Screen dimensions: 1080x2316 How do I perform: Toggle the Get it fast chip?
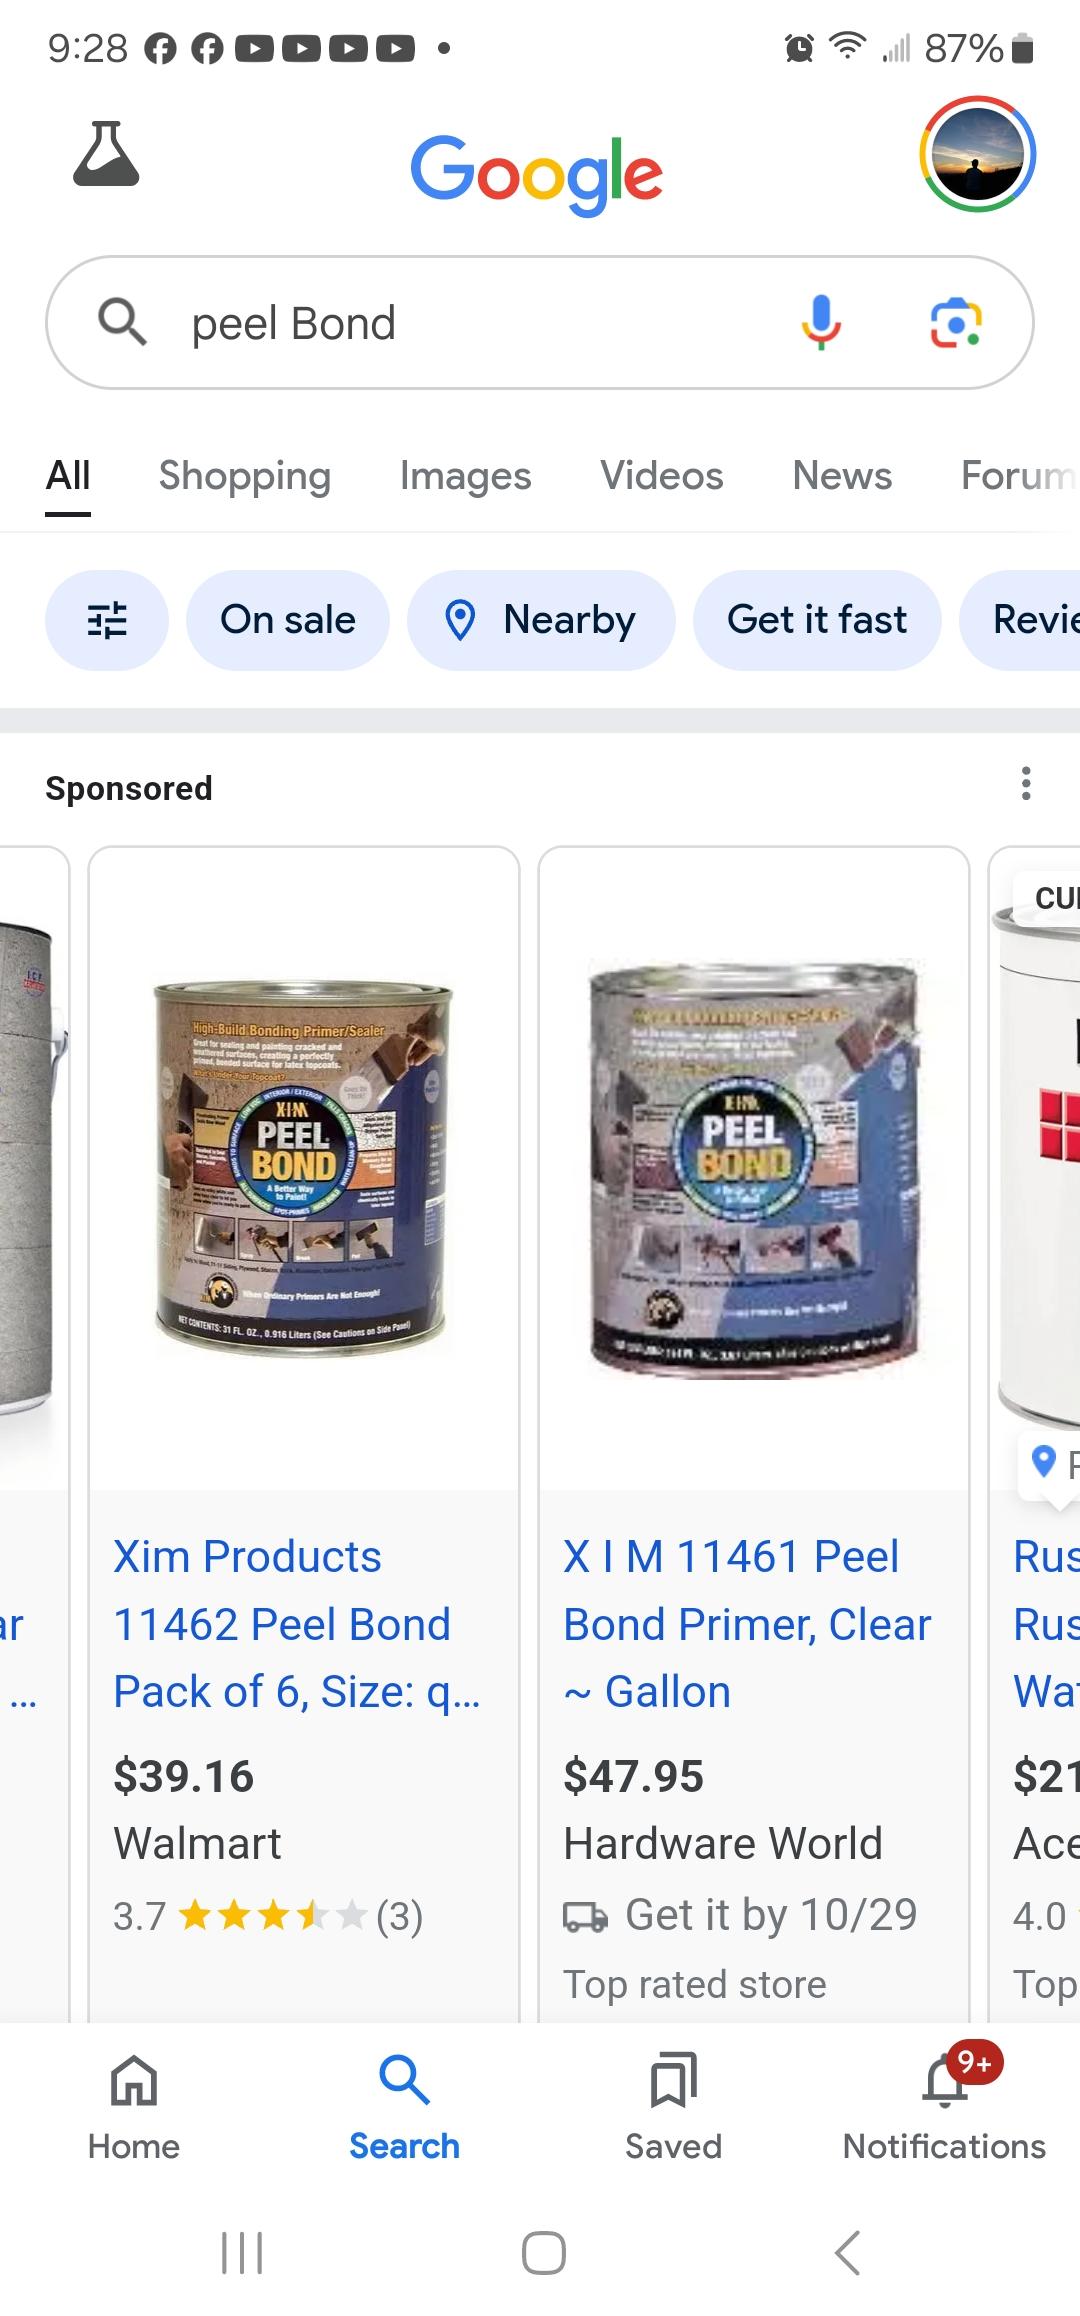click(817, 620)
